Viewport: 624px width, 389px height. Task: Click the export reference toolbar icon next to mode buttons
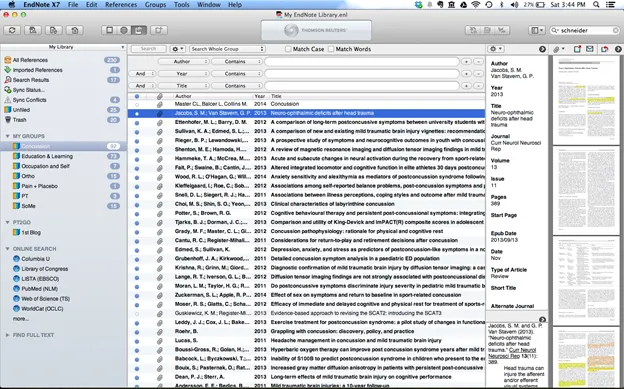[158, 30]
